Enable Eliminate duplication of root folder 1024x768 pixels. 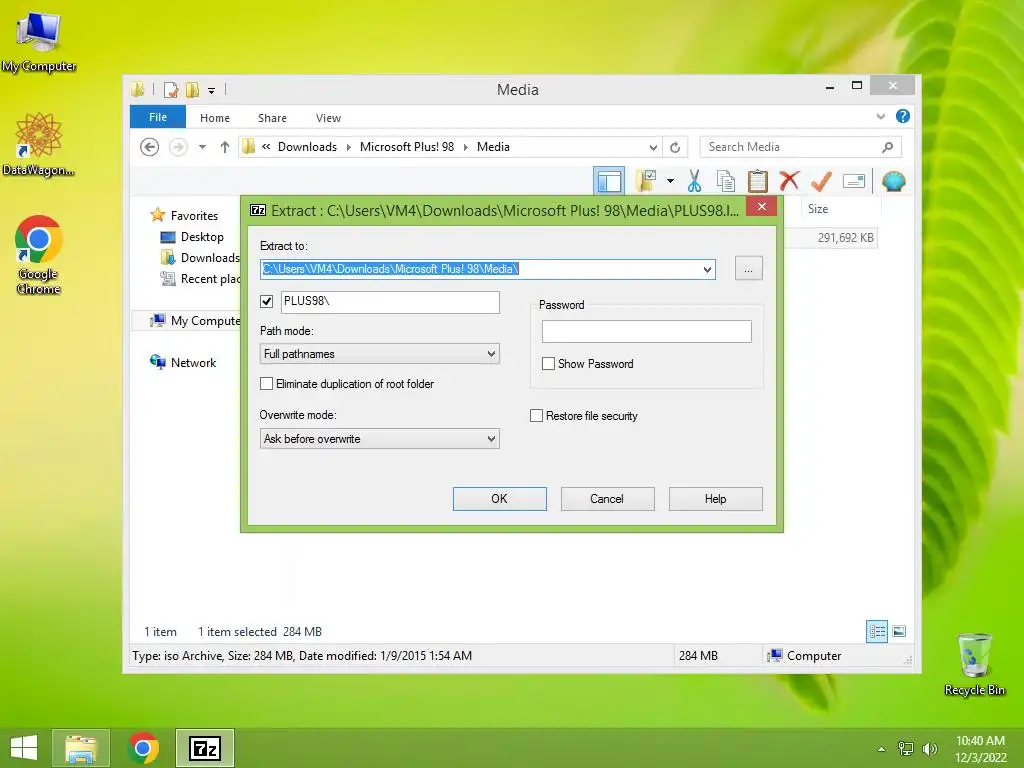click(x=266, y=383)
